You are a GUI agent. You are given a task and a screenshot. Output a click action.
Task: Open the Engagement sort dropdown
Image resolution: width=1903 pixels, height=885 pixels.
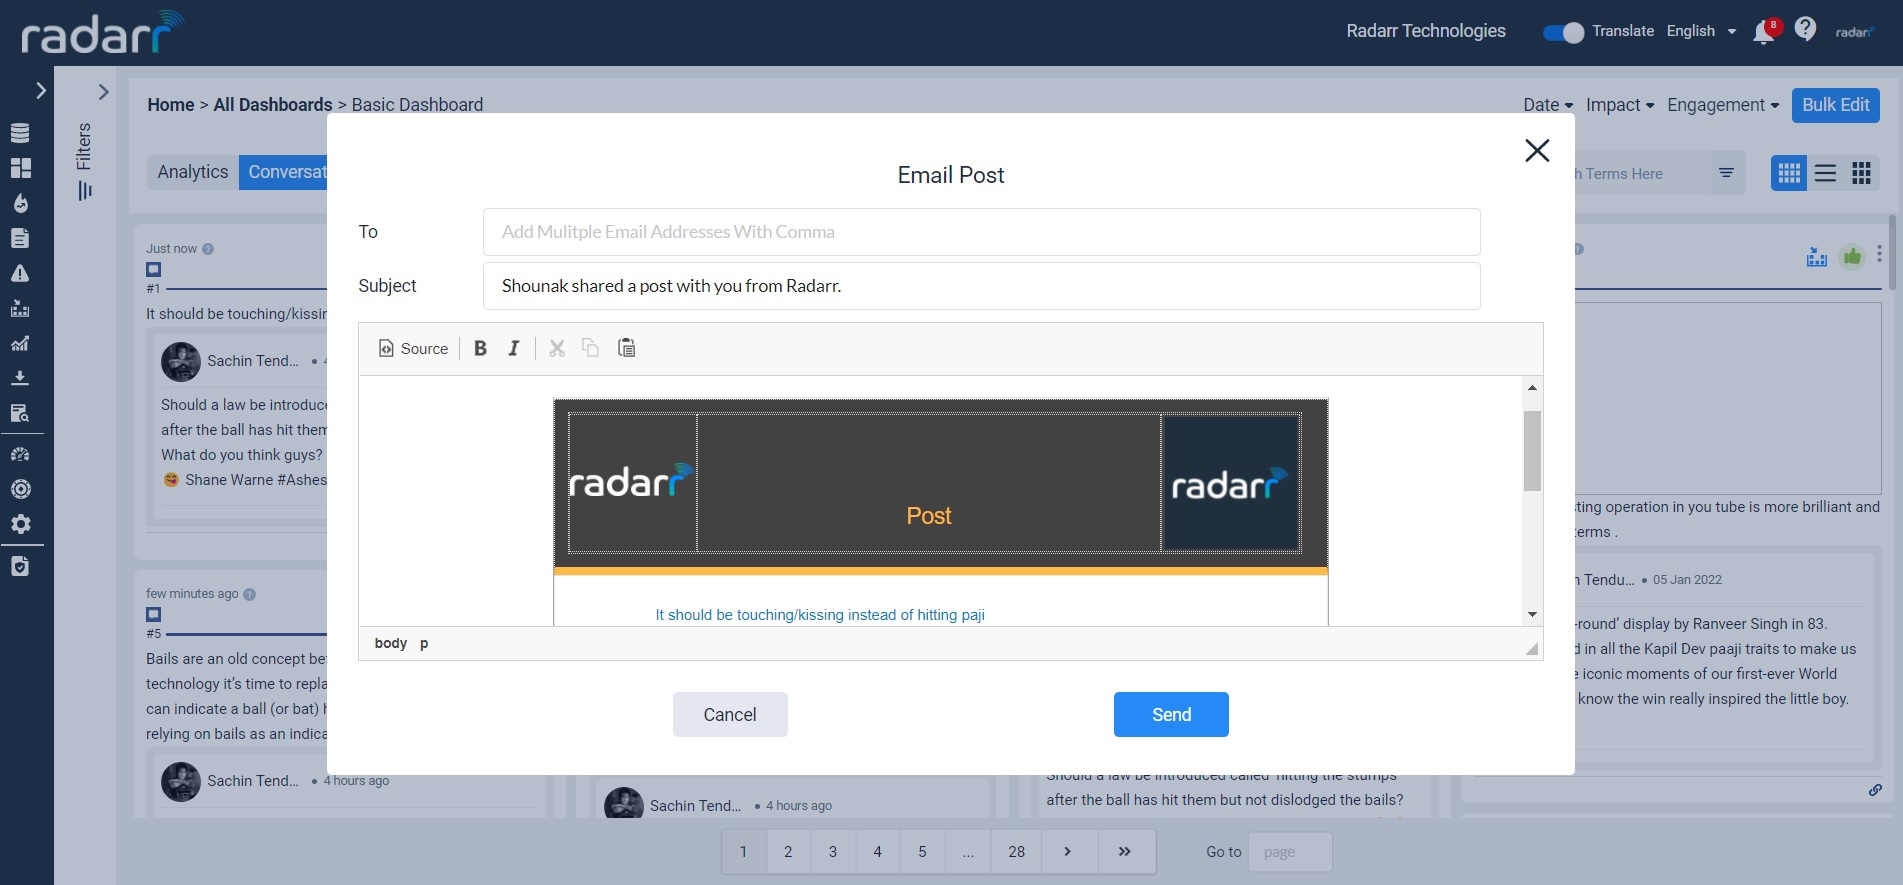tap(1723, 105)
